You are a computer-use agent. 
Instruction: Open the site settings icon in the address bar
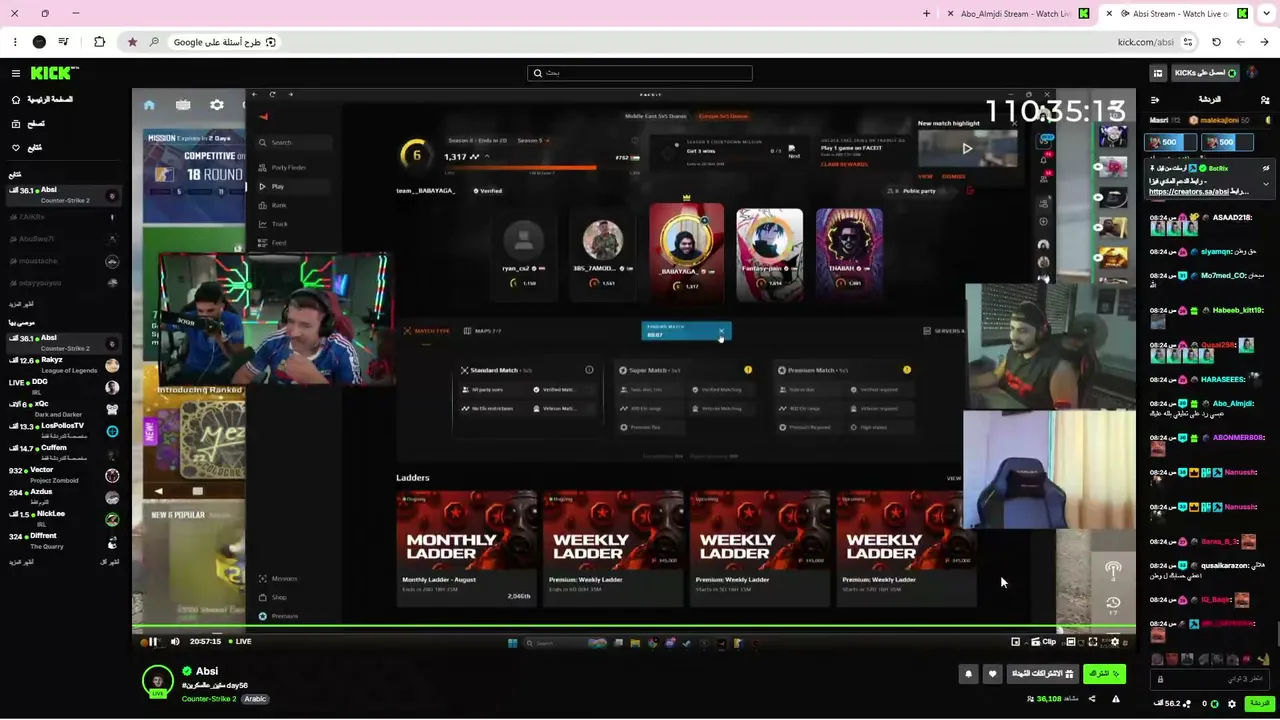point(1188,42)
